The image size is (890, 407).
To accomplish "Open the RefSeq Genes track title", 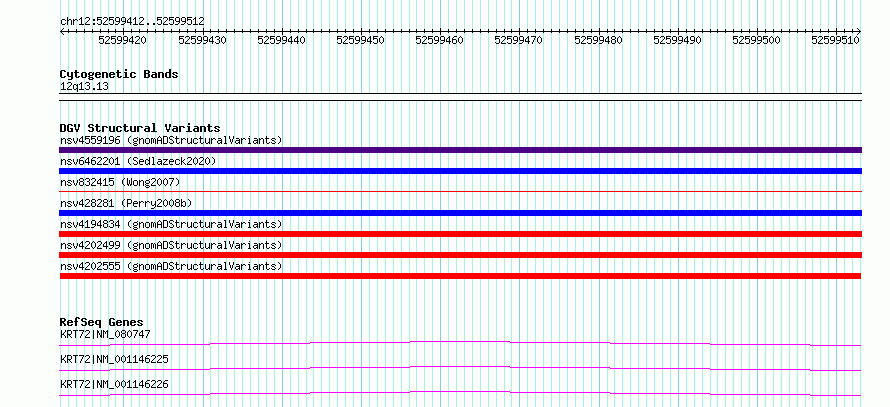I will coord(102,322).
